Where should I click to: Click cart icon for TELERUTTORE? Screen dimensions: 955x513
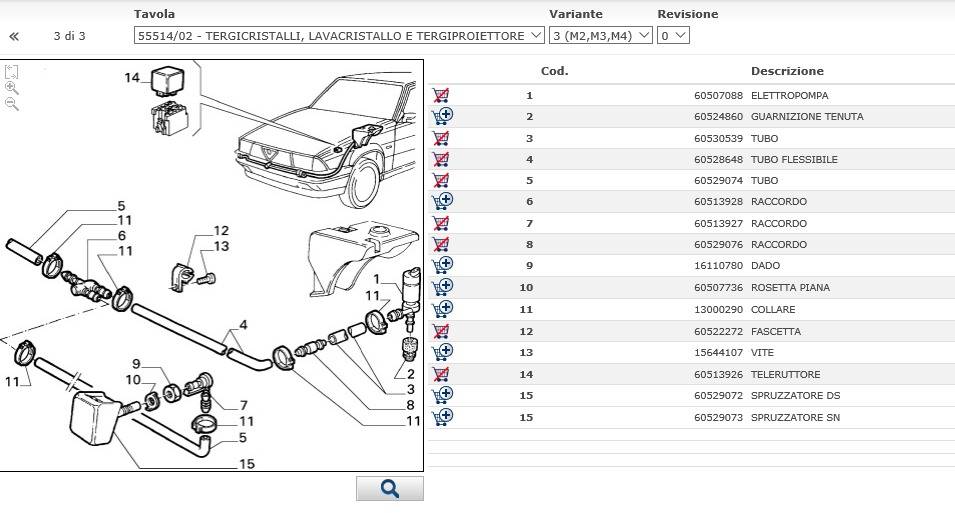click(x=441, y=374)
